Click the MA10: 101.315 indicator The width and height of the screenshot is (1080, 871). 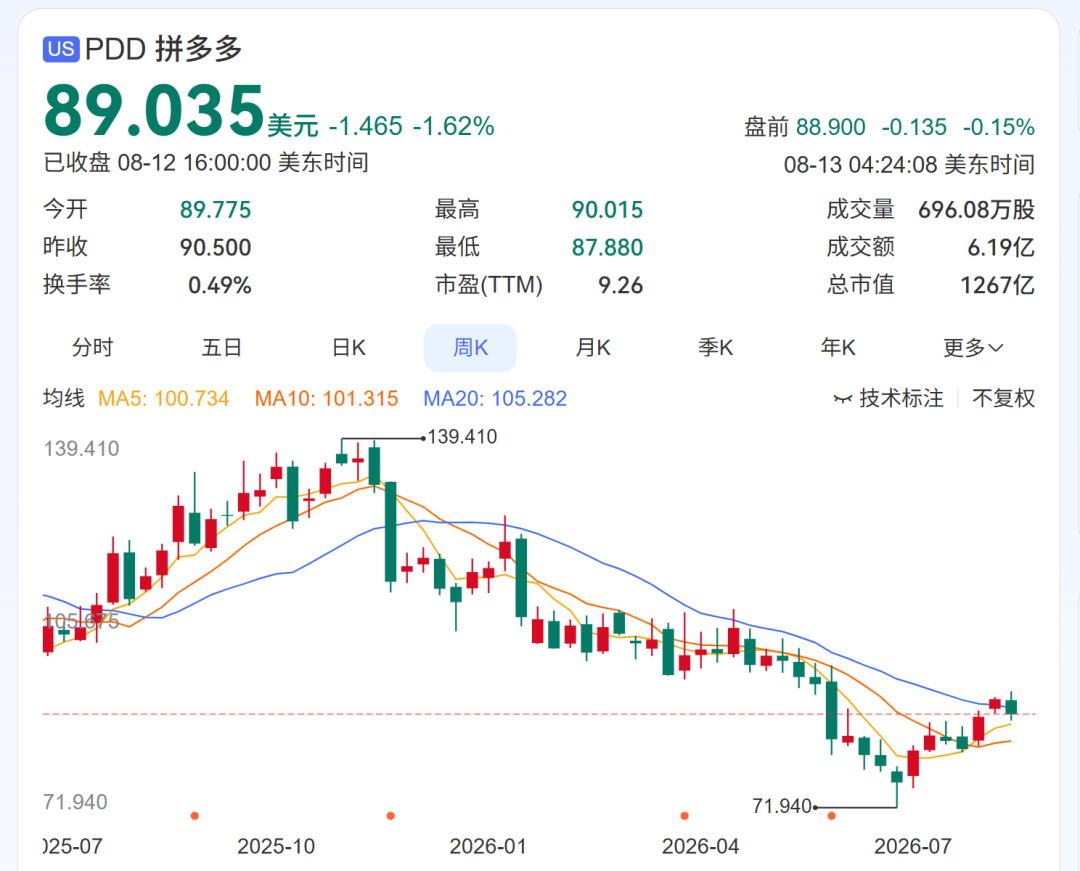(x=326, y=398)
